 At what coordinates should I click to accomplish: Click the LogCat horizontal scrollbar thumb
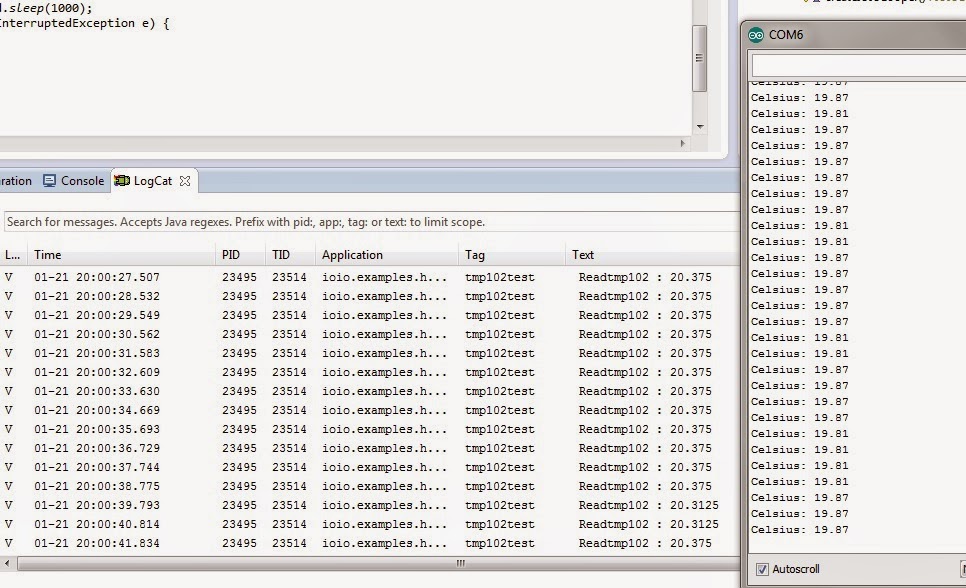[x=378, y=563]
